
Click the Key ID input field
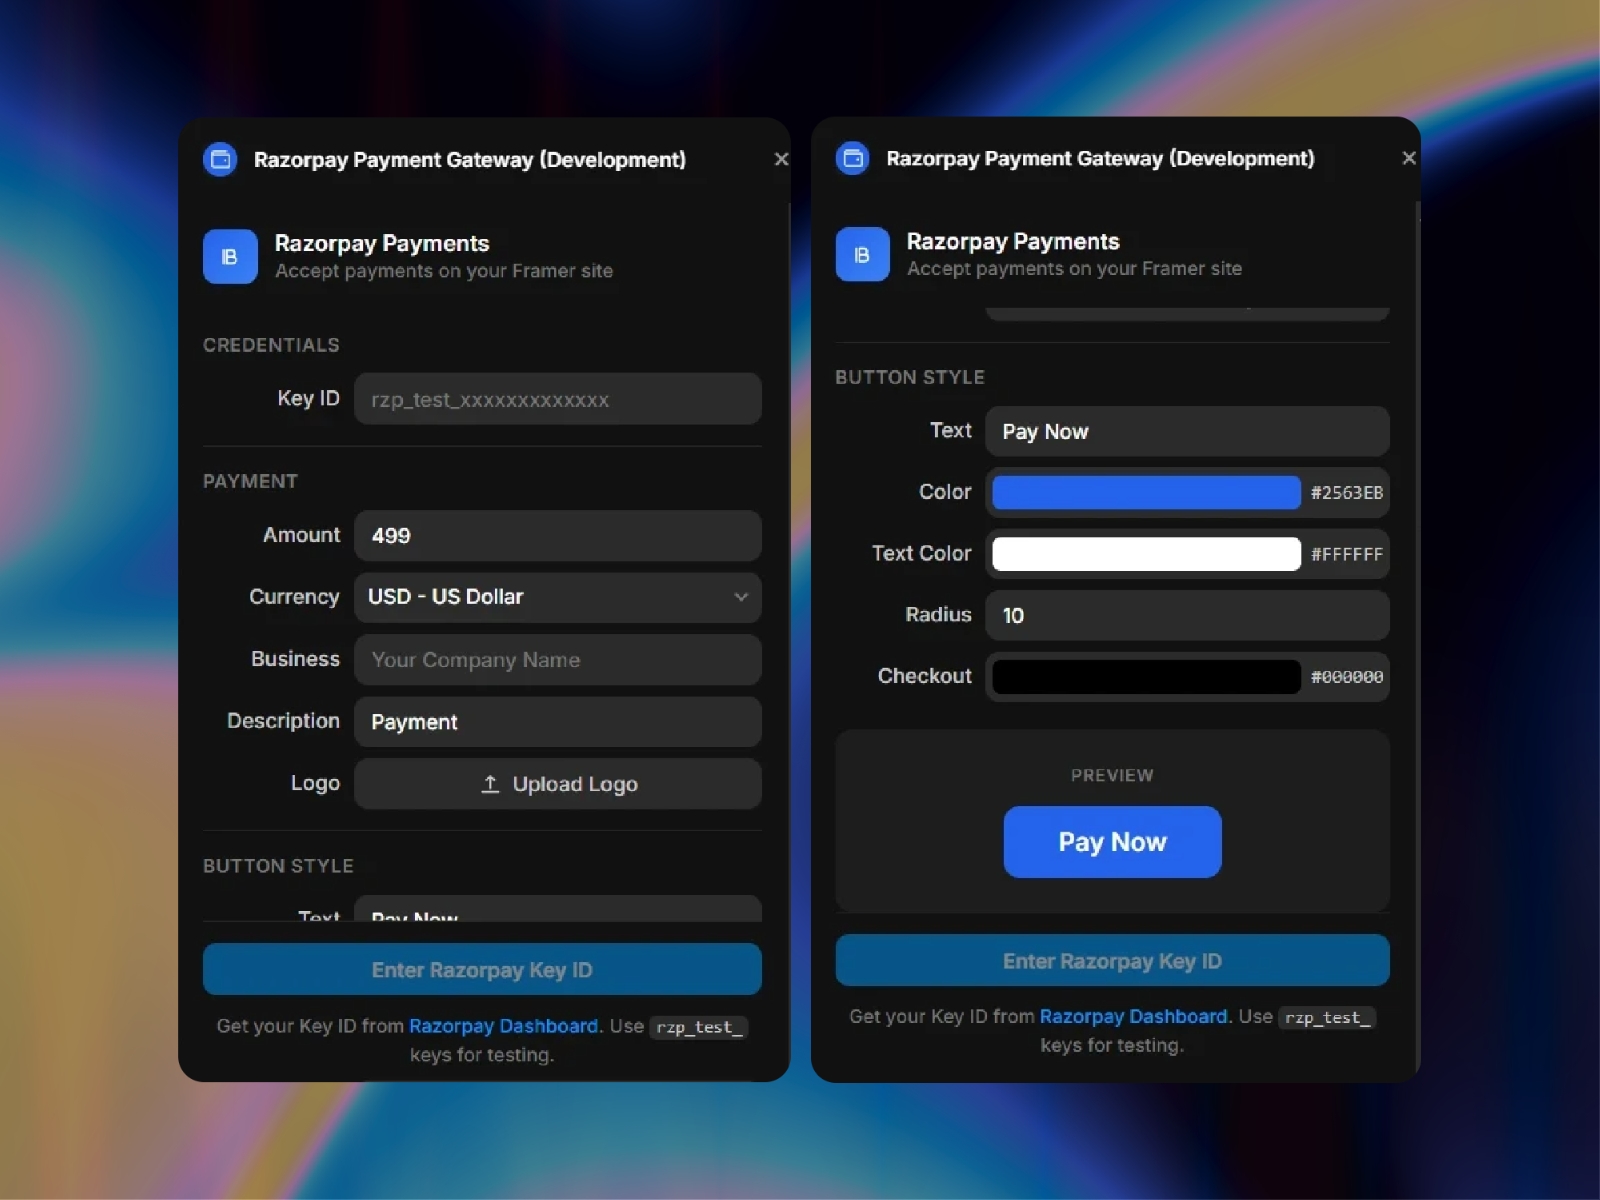[x=557, y=399]
